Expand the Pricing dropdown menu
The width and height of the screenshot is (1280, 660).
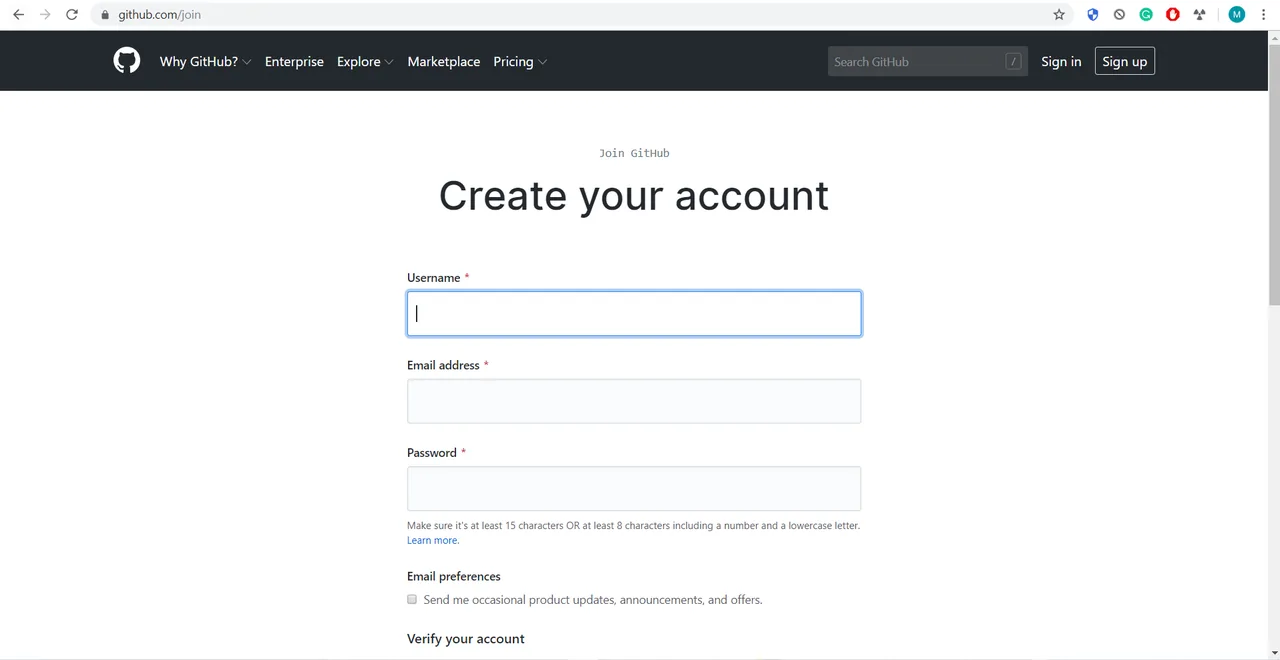[x=520, y=61]
